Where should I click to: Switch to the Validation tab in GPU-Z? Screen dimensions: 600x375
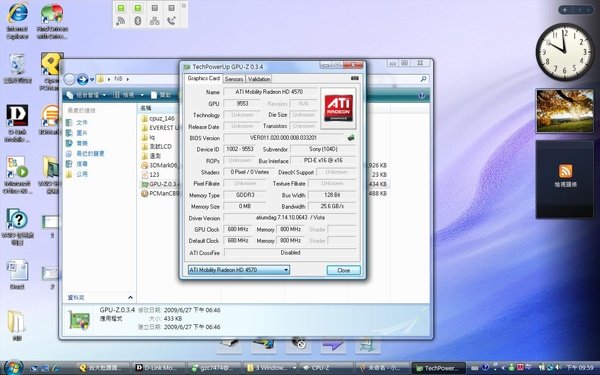[259, 79]
